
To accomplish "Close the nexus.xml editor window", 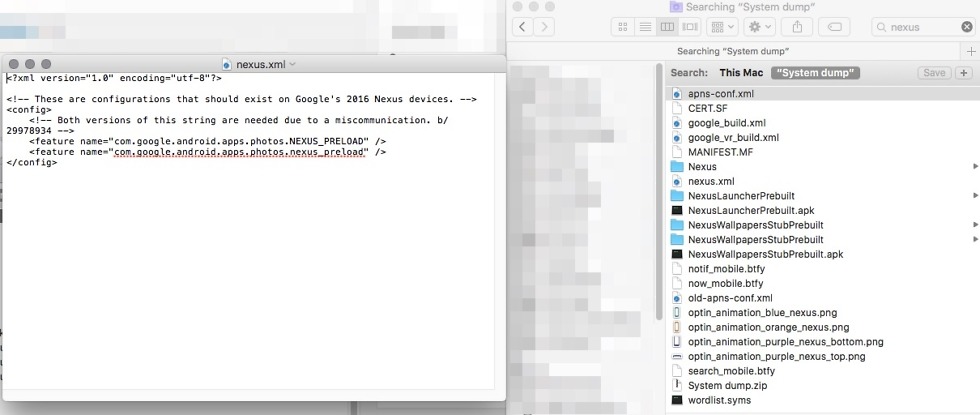I will (x=14, y=64).
